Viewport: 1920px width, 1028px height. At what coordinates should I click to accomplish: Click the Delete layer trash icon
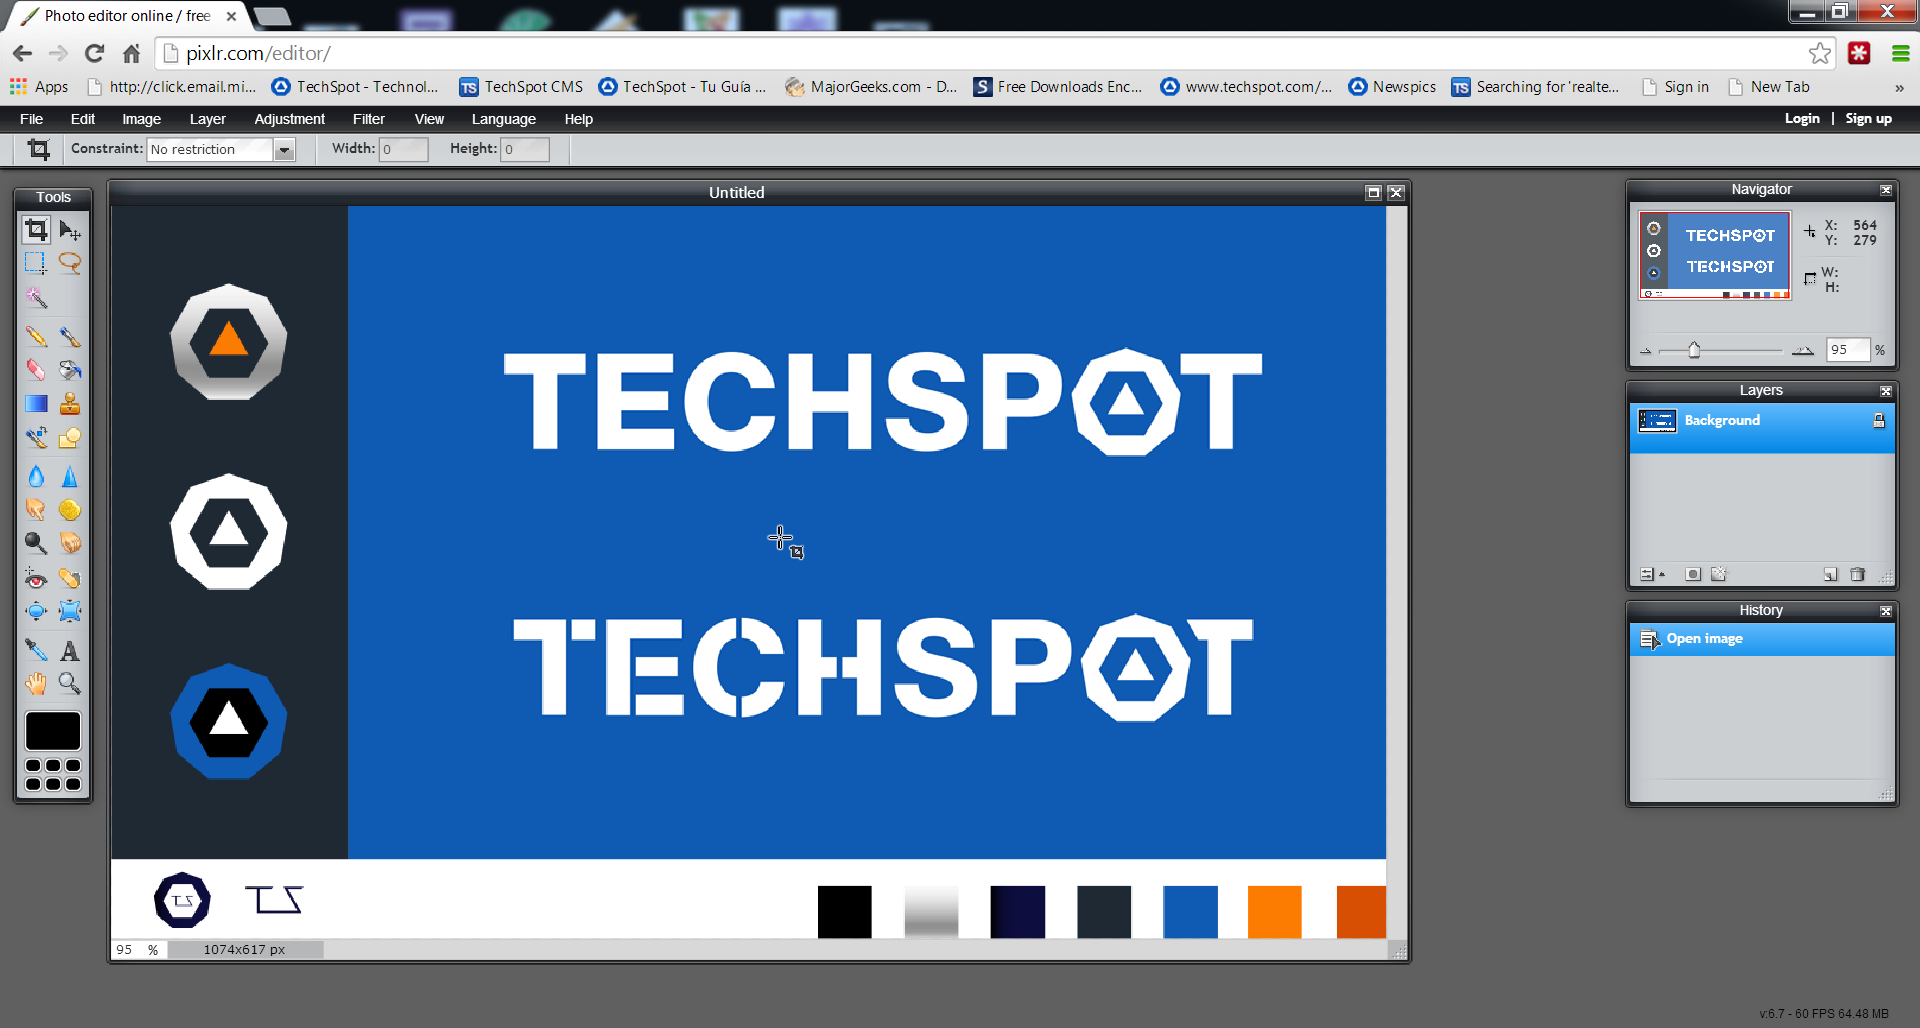pyautogui.click(x=1857, y=574)
